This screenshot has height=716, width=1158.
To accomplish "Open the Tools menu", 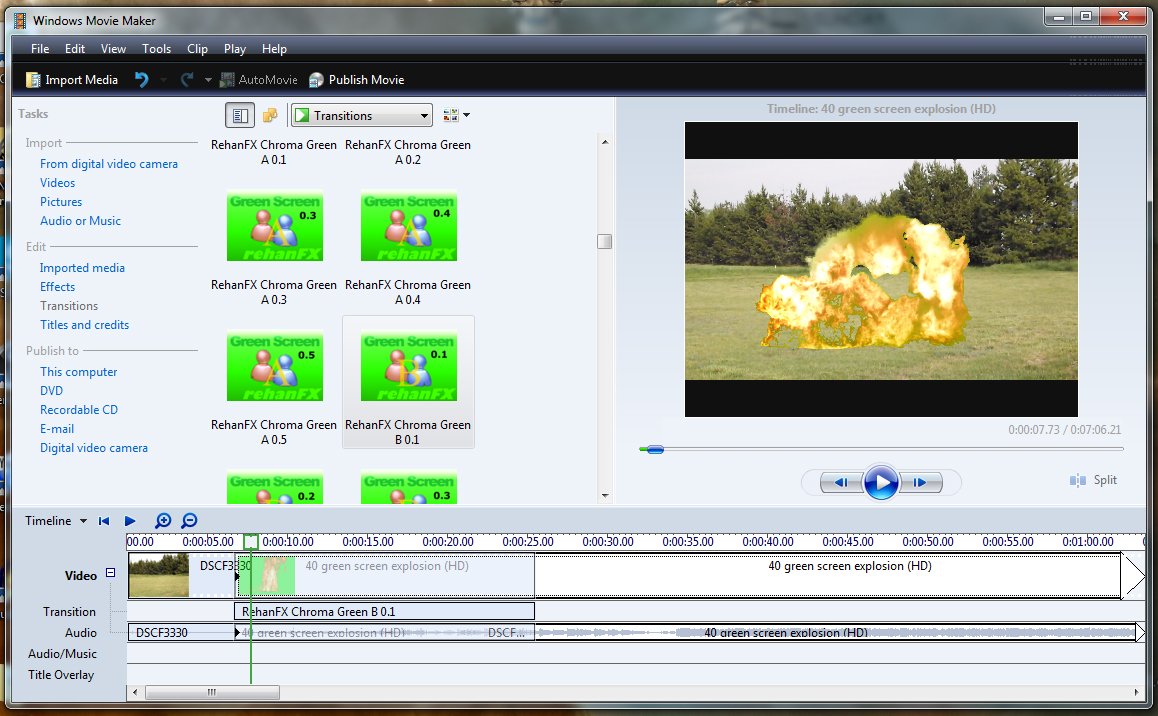I will click(156, 48).
